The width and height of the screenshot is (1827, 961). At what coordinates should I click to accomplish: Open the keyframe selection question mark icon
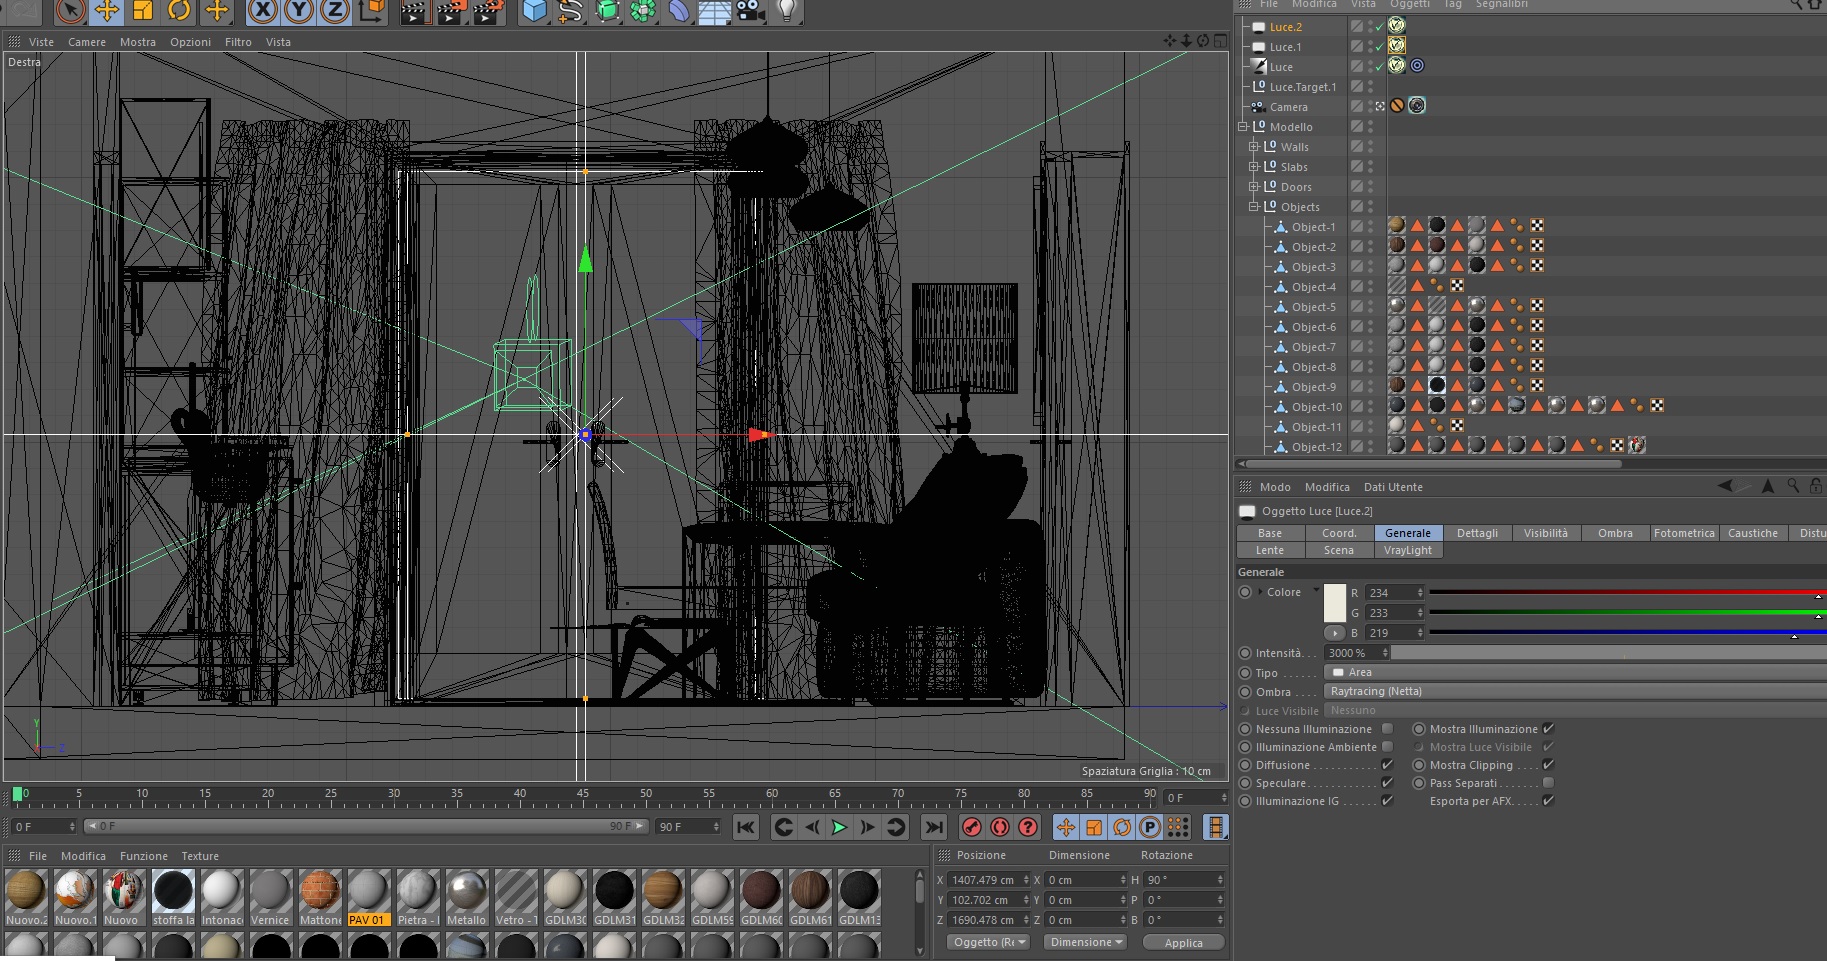(x=1028, y=827)
